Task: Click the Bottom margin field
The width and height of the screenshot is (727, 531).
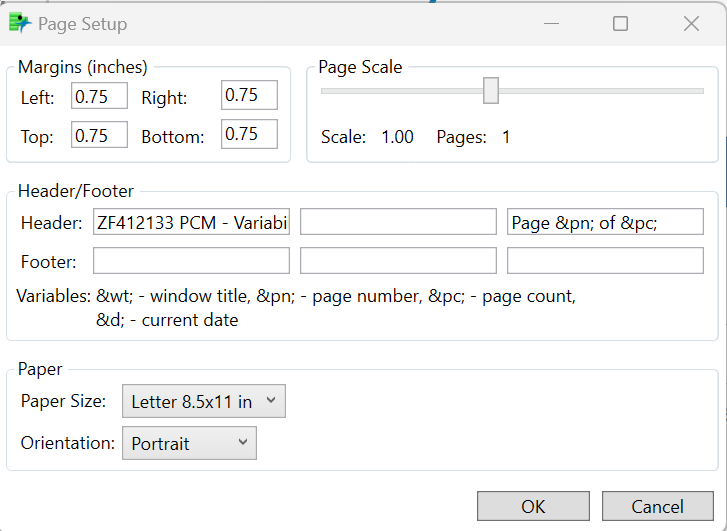Action: (249, 135)
